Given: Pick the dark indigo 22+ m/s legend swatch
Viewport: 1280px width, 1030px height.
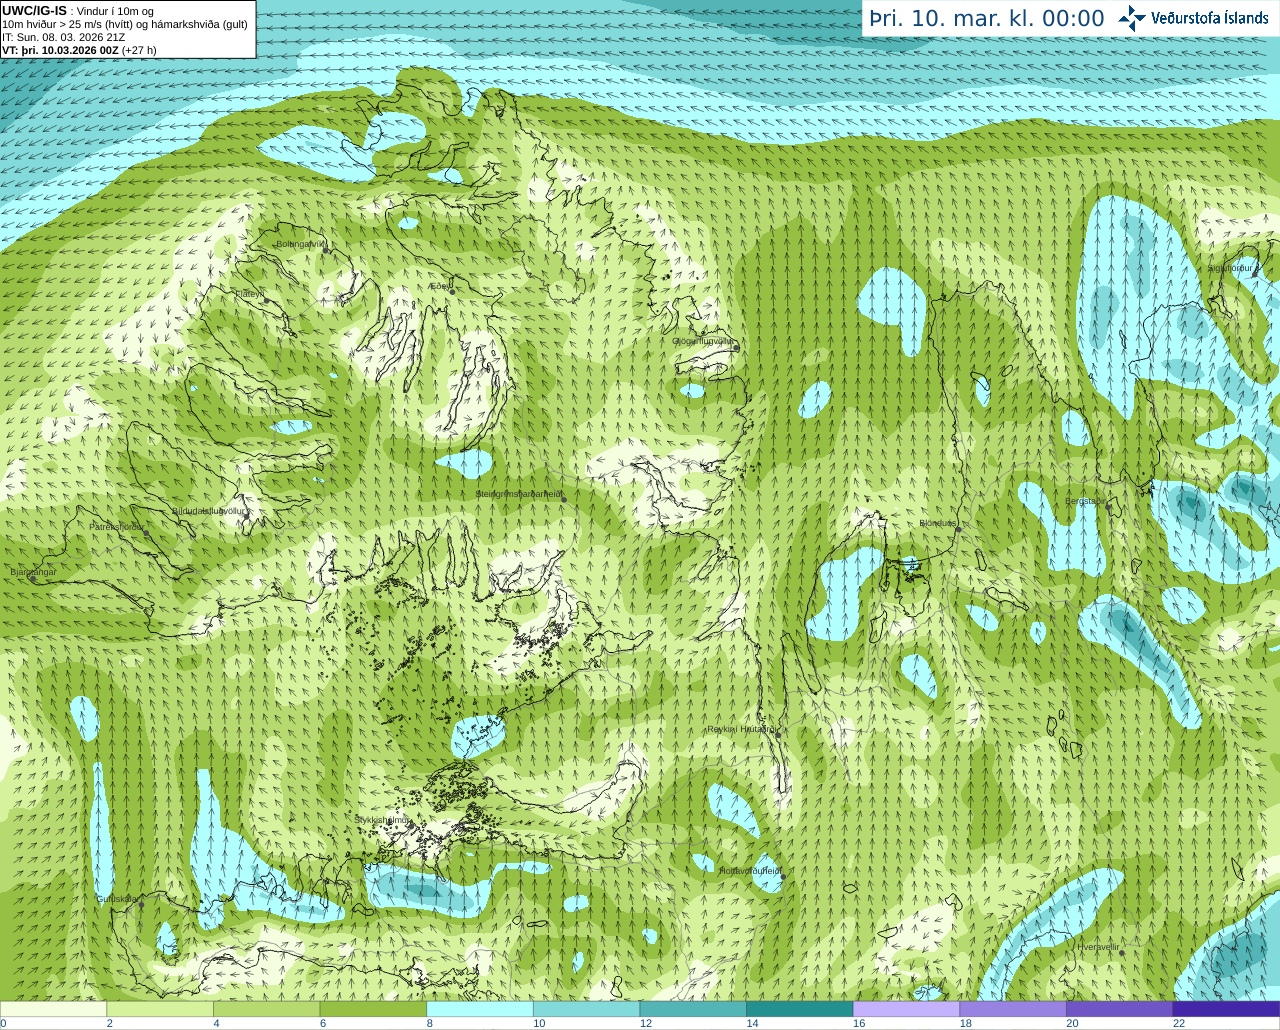Looking at the screenshot, I should 1226,1009.
